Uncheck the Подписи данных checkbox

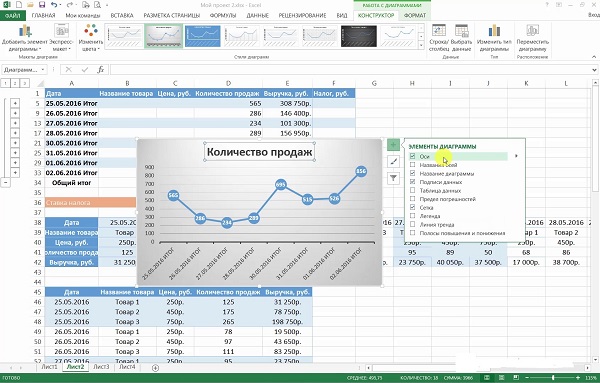(x=412, y=182)
